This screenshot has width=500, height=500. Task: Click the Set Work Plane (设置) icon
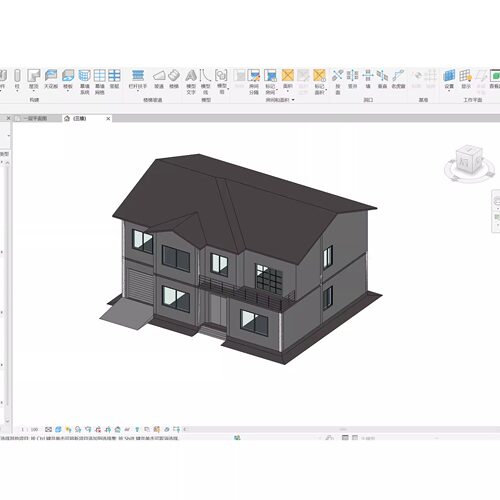449,76
